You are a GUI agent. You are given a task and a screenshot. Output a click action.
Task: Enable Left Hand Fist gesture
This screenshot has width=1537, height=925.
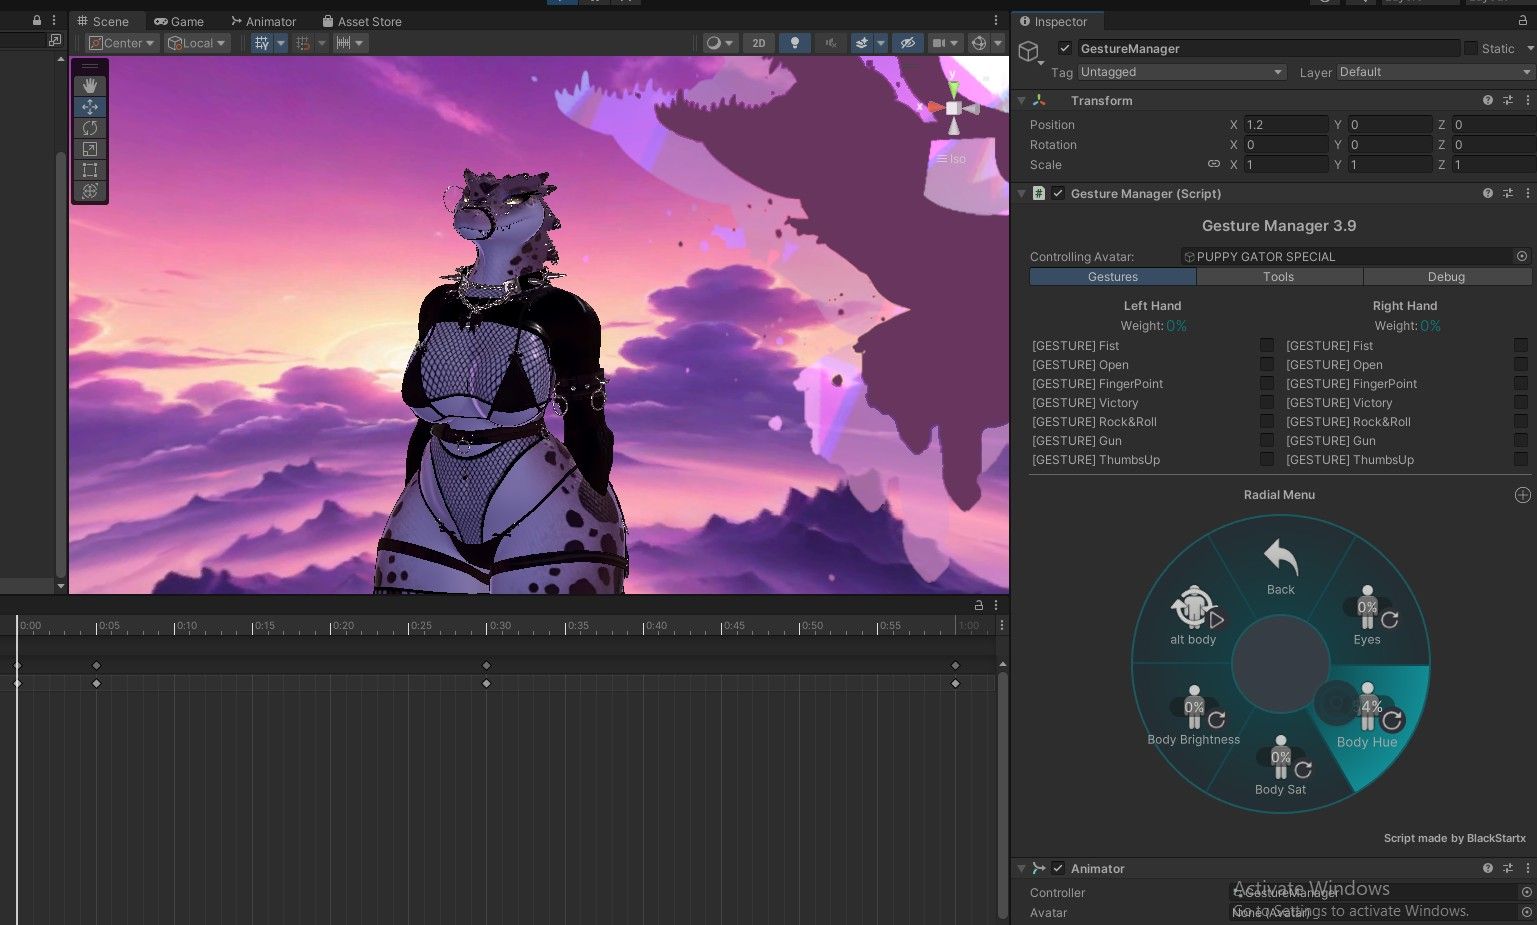tap(1267, 346)
